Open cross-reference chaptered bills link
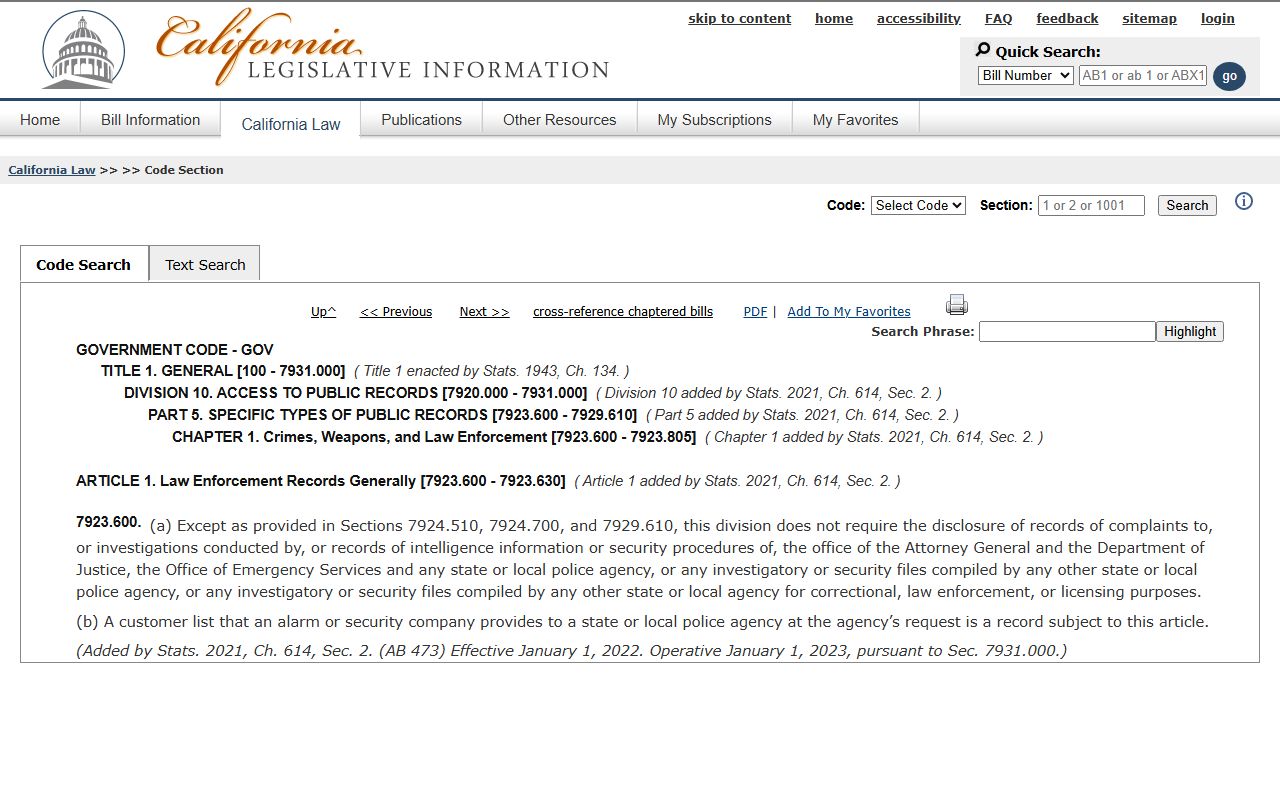 click(623, 312)
